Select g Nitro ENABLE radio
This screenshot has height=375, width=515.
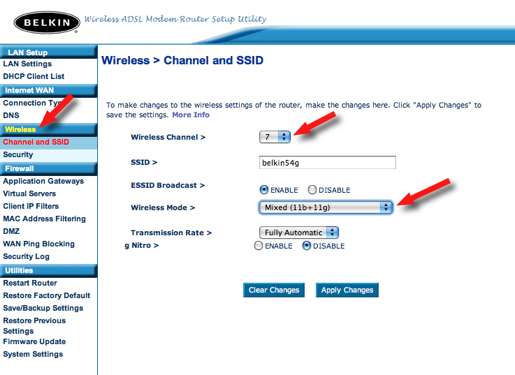(258, 246)
